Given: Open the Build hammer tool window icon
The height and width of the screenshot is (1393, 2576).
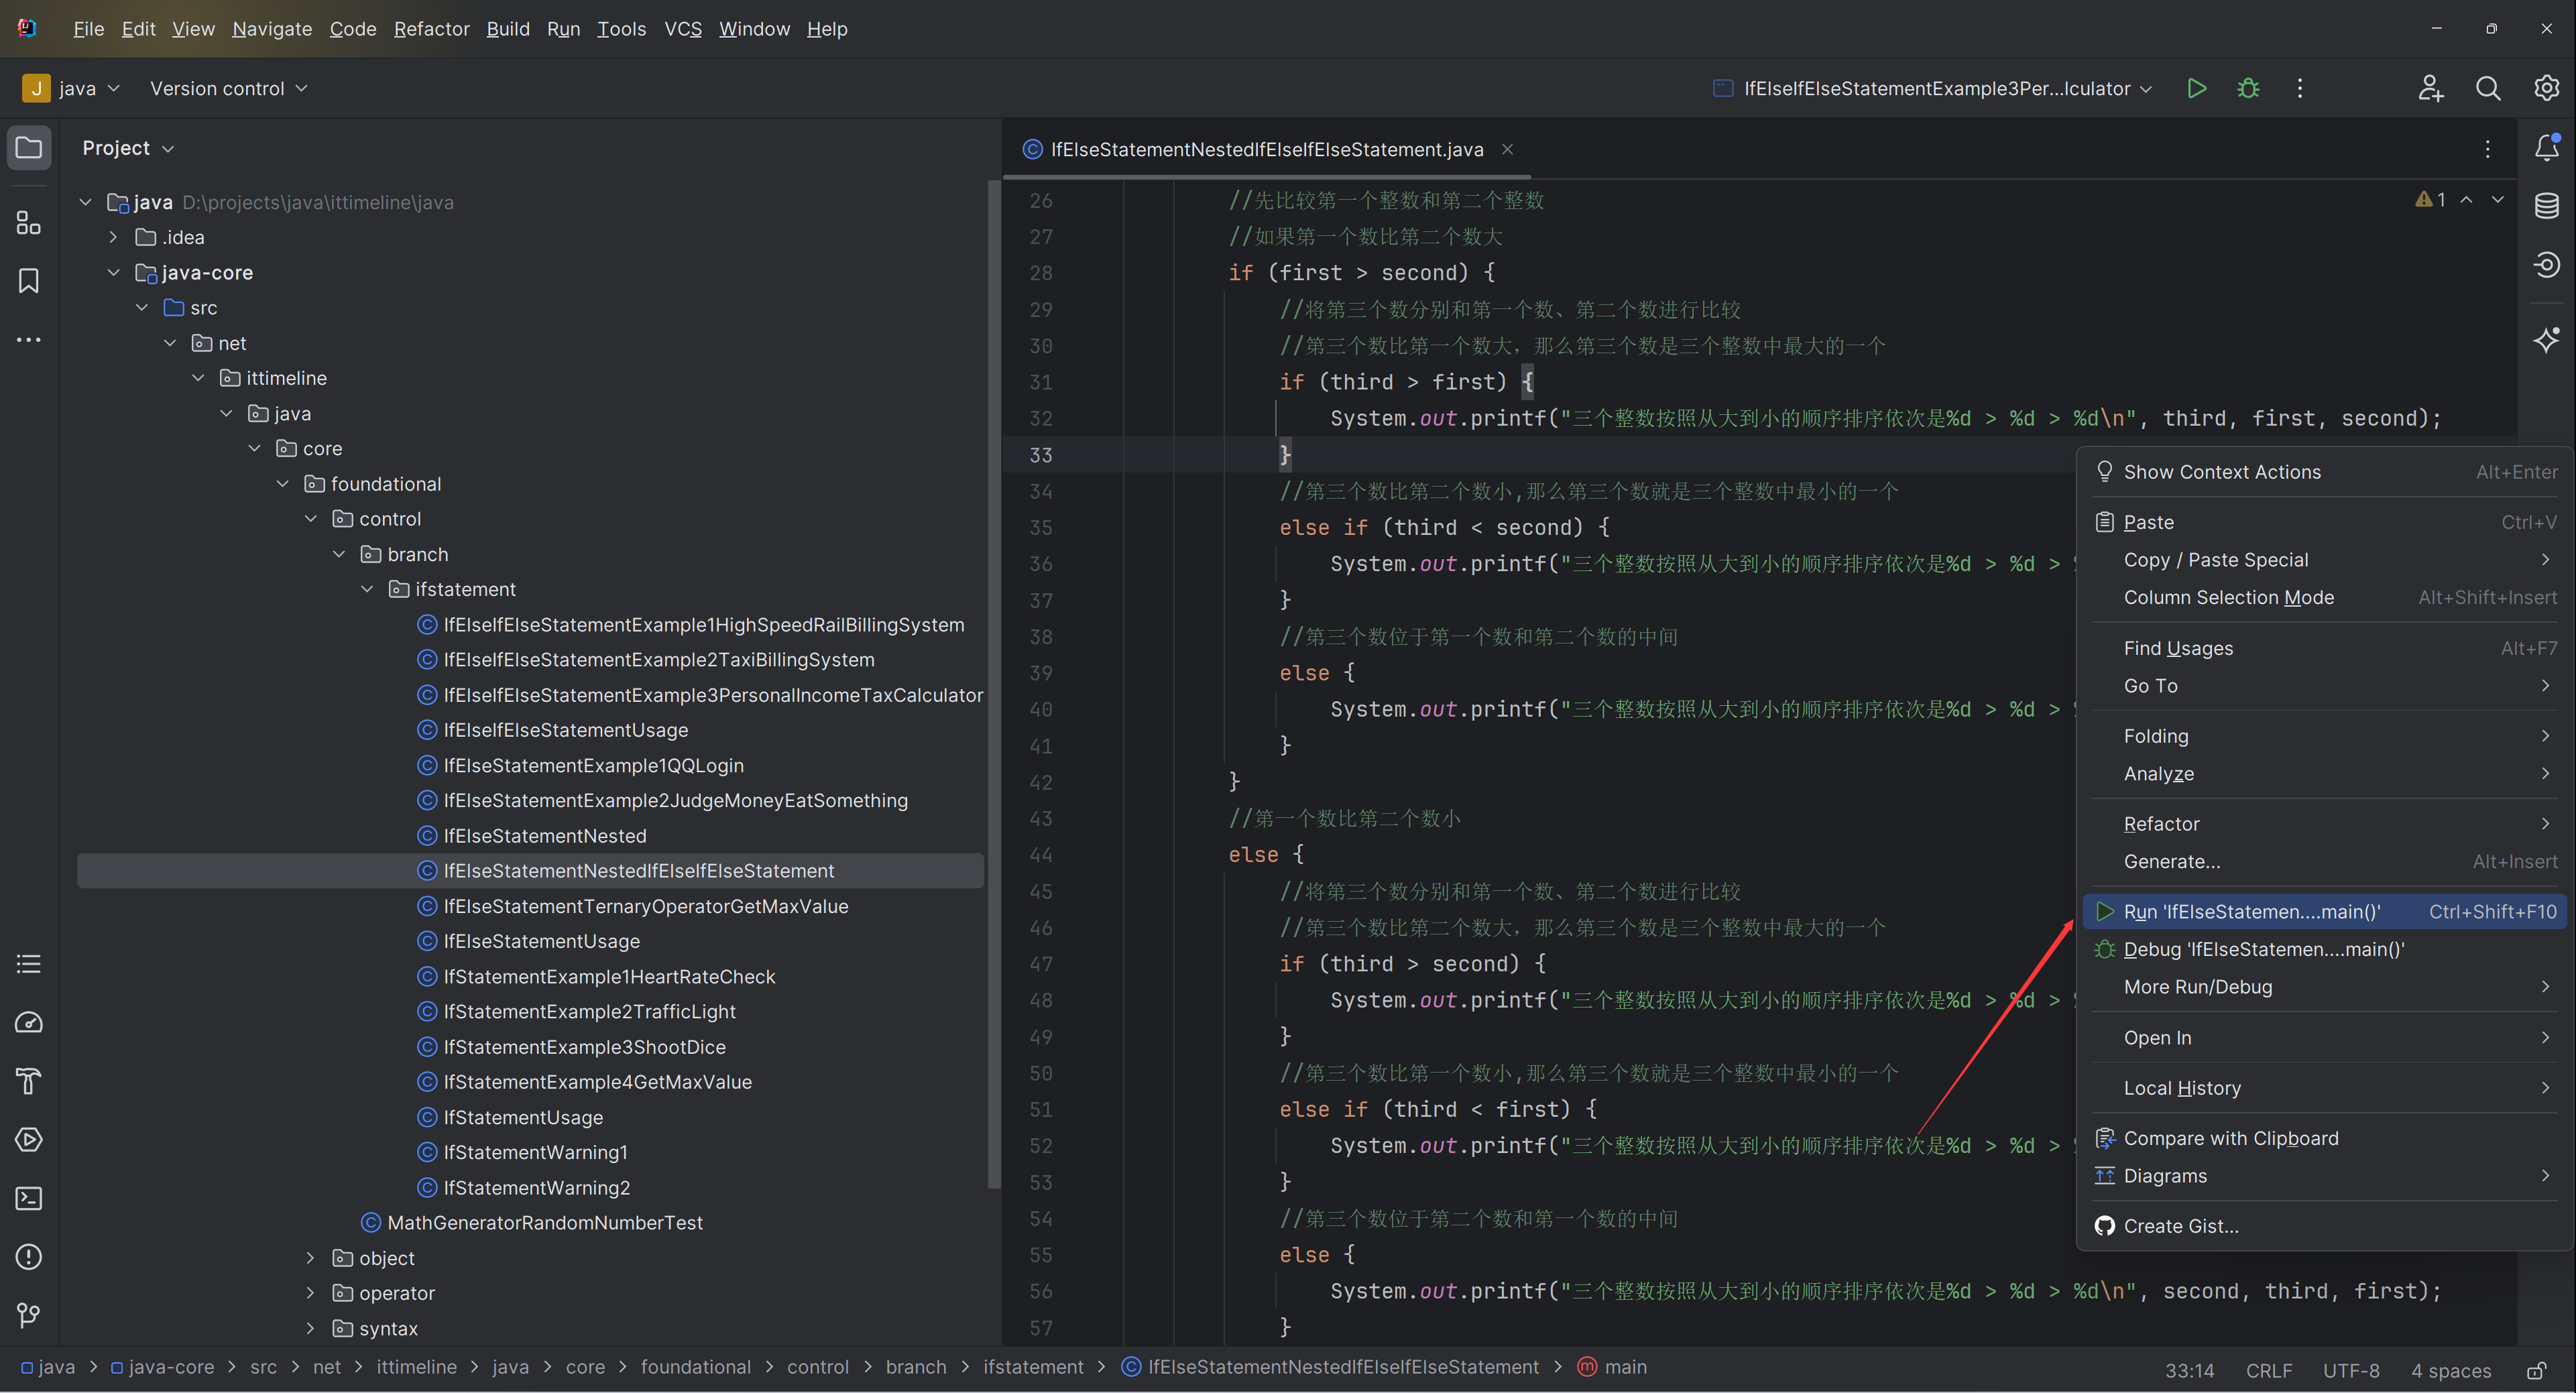Looking at the screenshot, I should tap(29, 1081).
